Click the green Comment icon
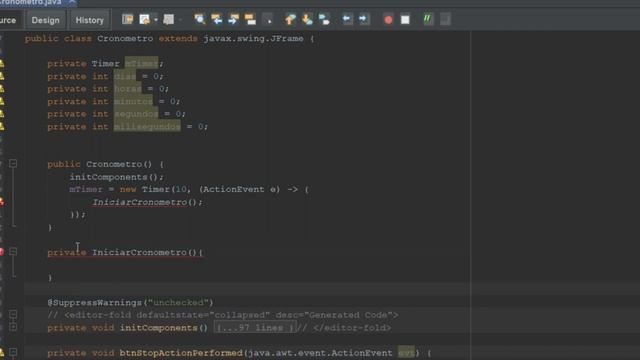640x360 pixels. click(427, 19)
